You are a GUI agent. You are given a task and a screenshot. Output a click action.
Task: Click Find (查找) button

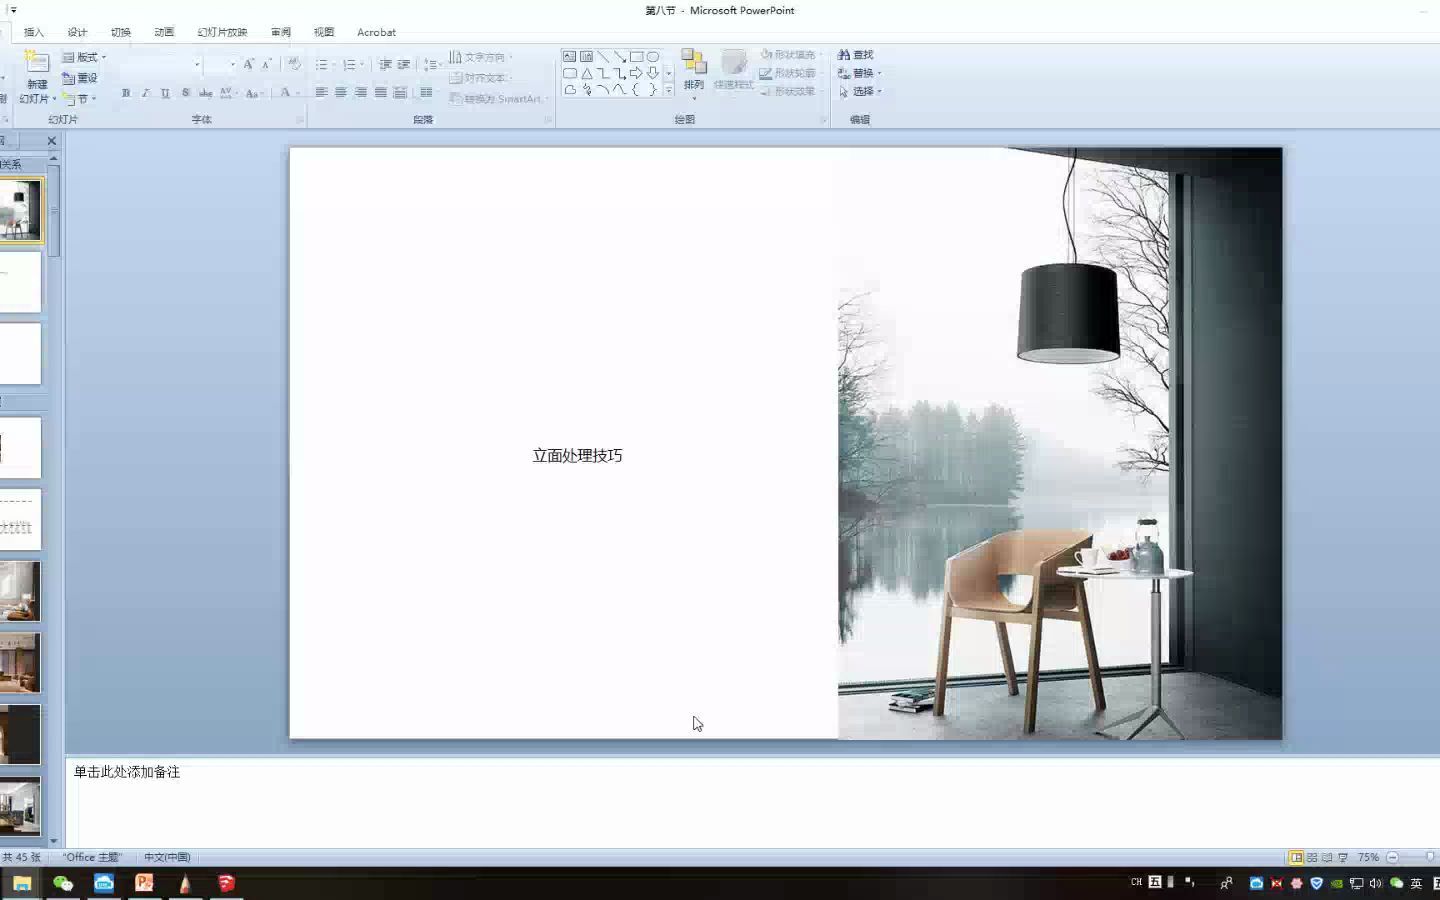click(x=856, y=54)
